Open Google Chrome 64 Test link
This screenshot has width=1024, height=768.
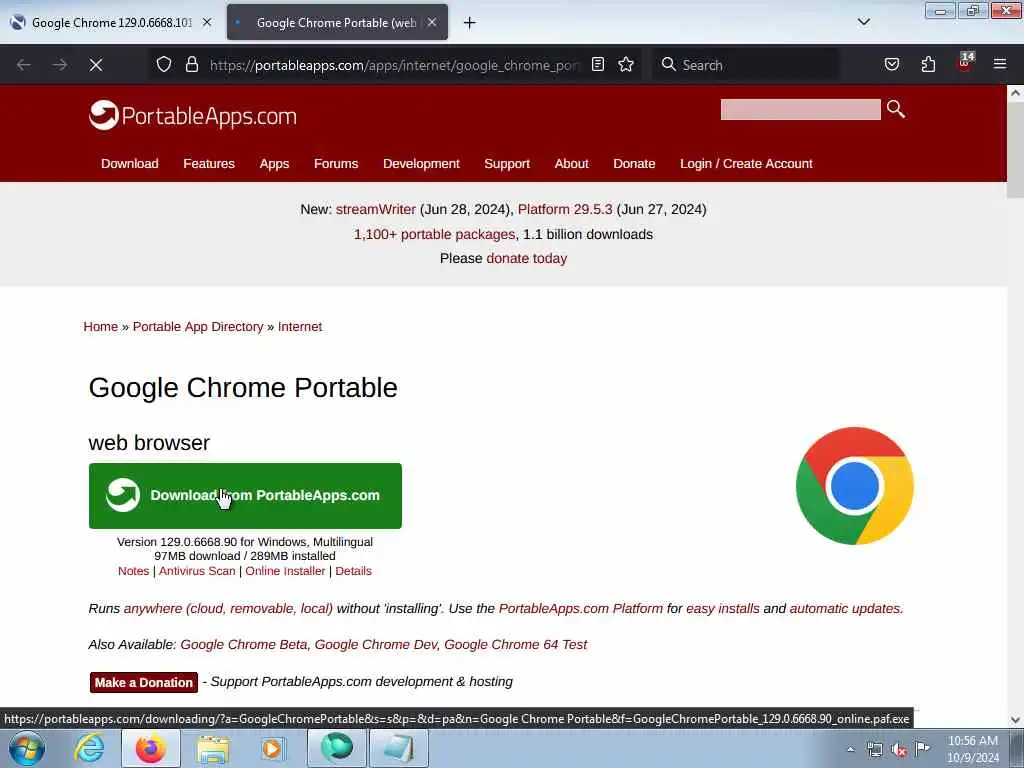pos(515,645)
